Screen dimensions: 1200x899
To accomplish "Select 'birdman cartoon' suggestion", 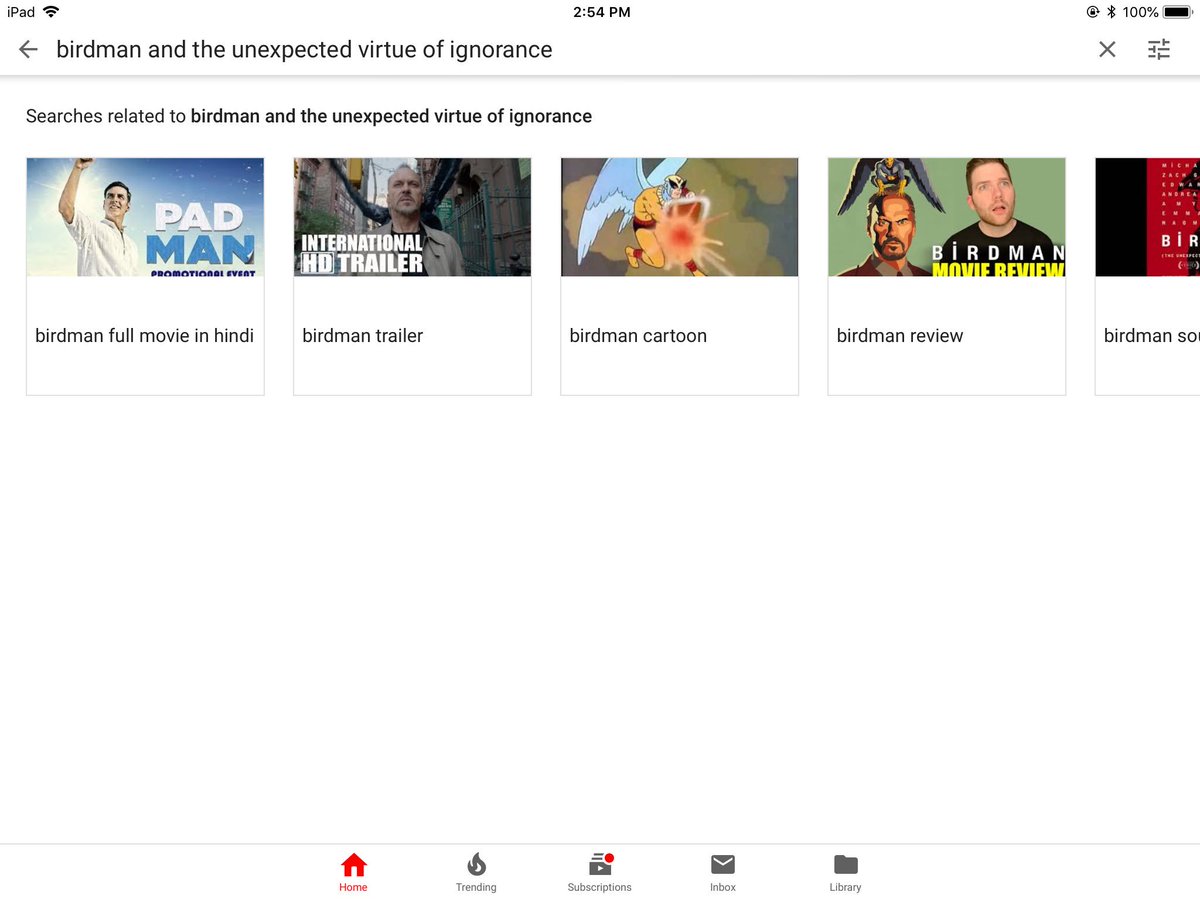I will [x=638, y=336].
